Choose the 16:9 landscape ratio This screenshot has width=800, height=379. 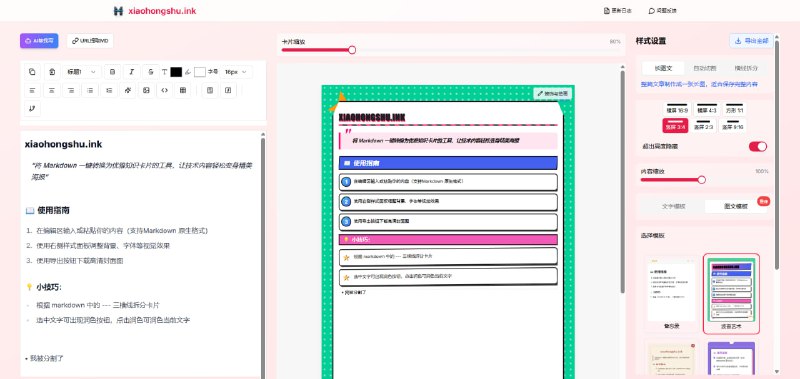pos(677,109)
